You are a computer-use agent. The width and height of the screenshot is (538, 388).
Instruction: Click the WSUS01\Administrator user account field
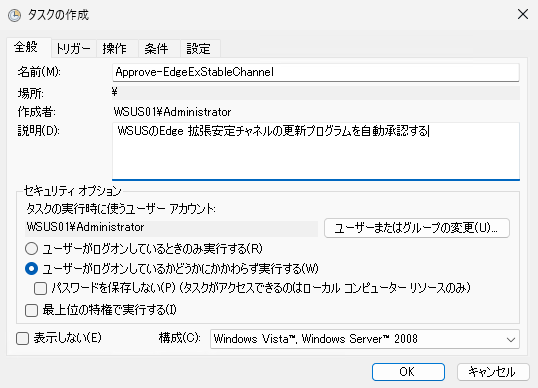pyautogui.click(x=171, y=228)
